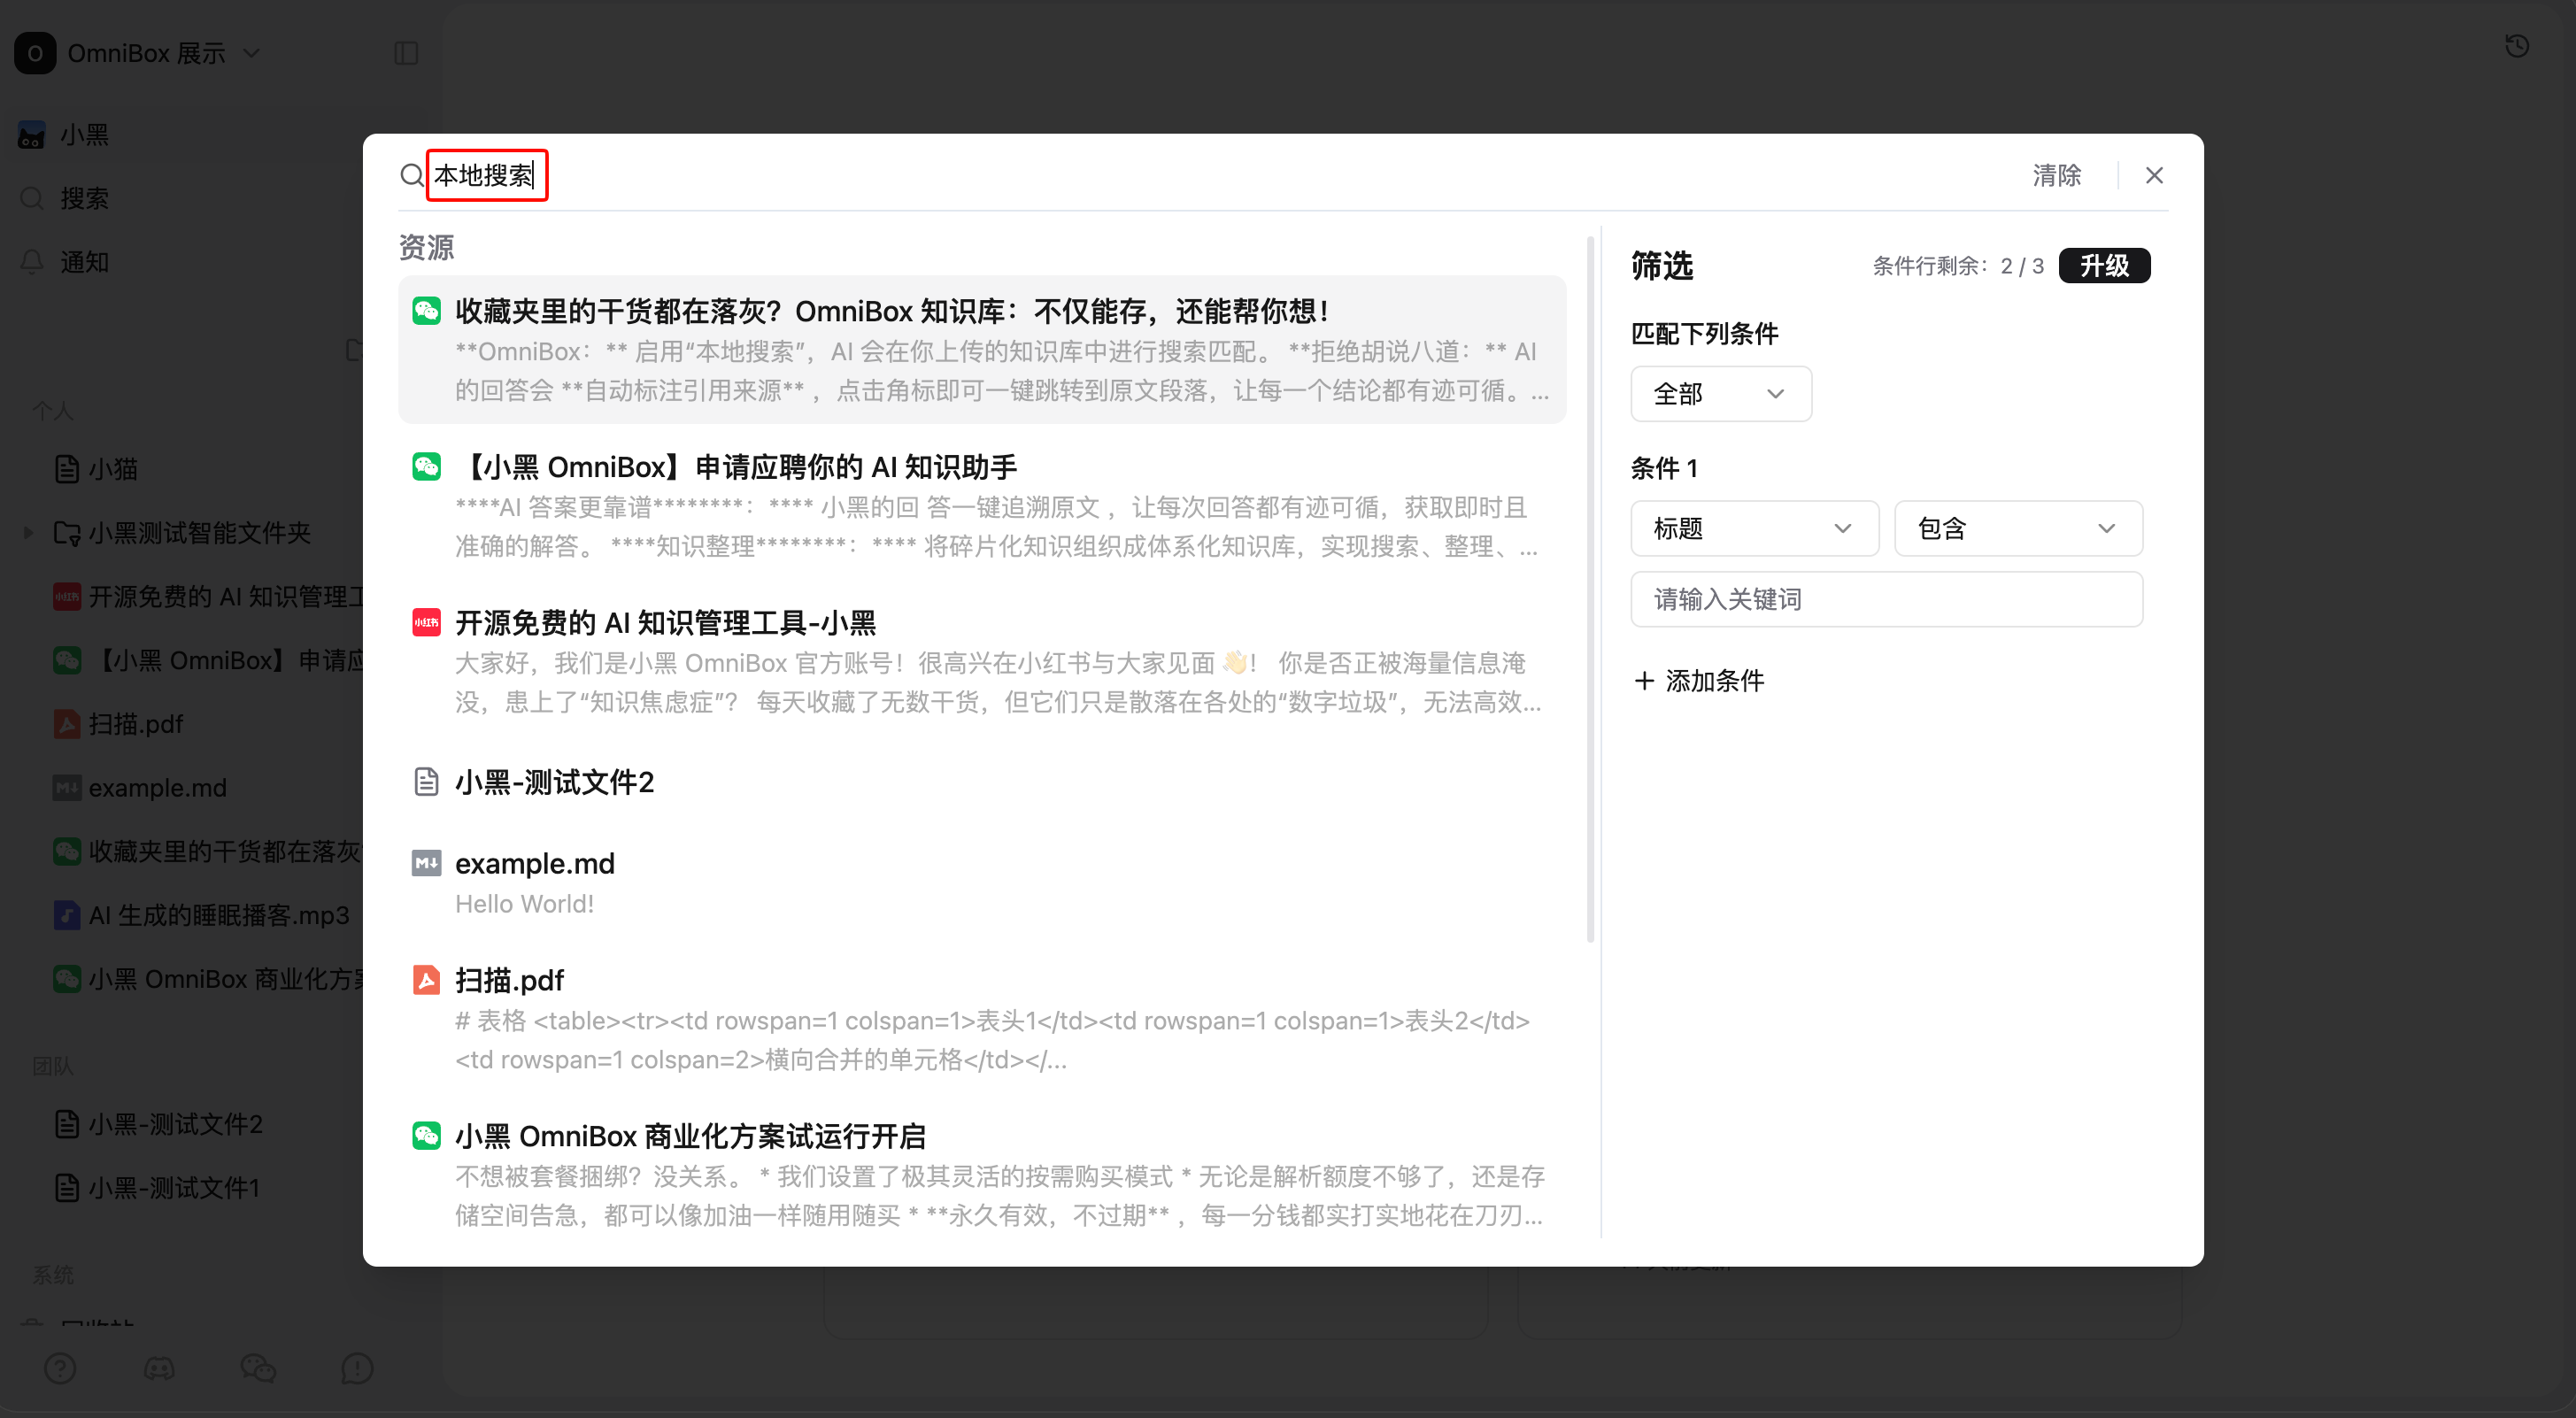Open the 标题 field dropdown
Viewport: 2576px width, 1418px height.
click(x=1754, y=528)
